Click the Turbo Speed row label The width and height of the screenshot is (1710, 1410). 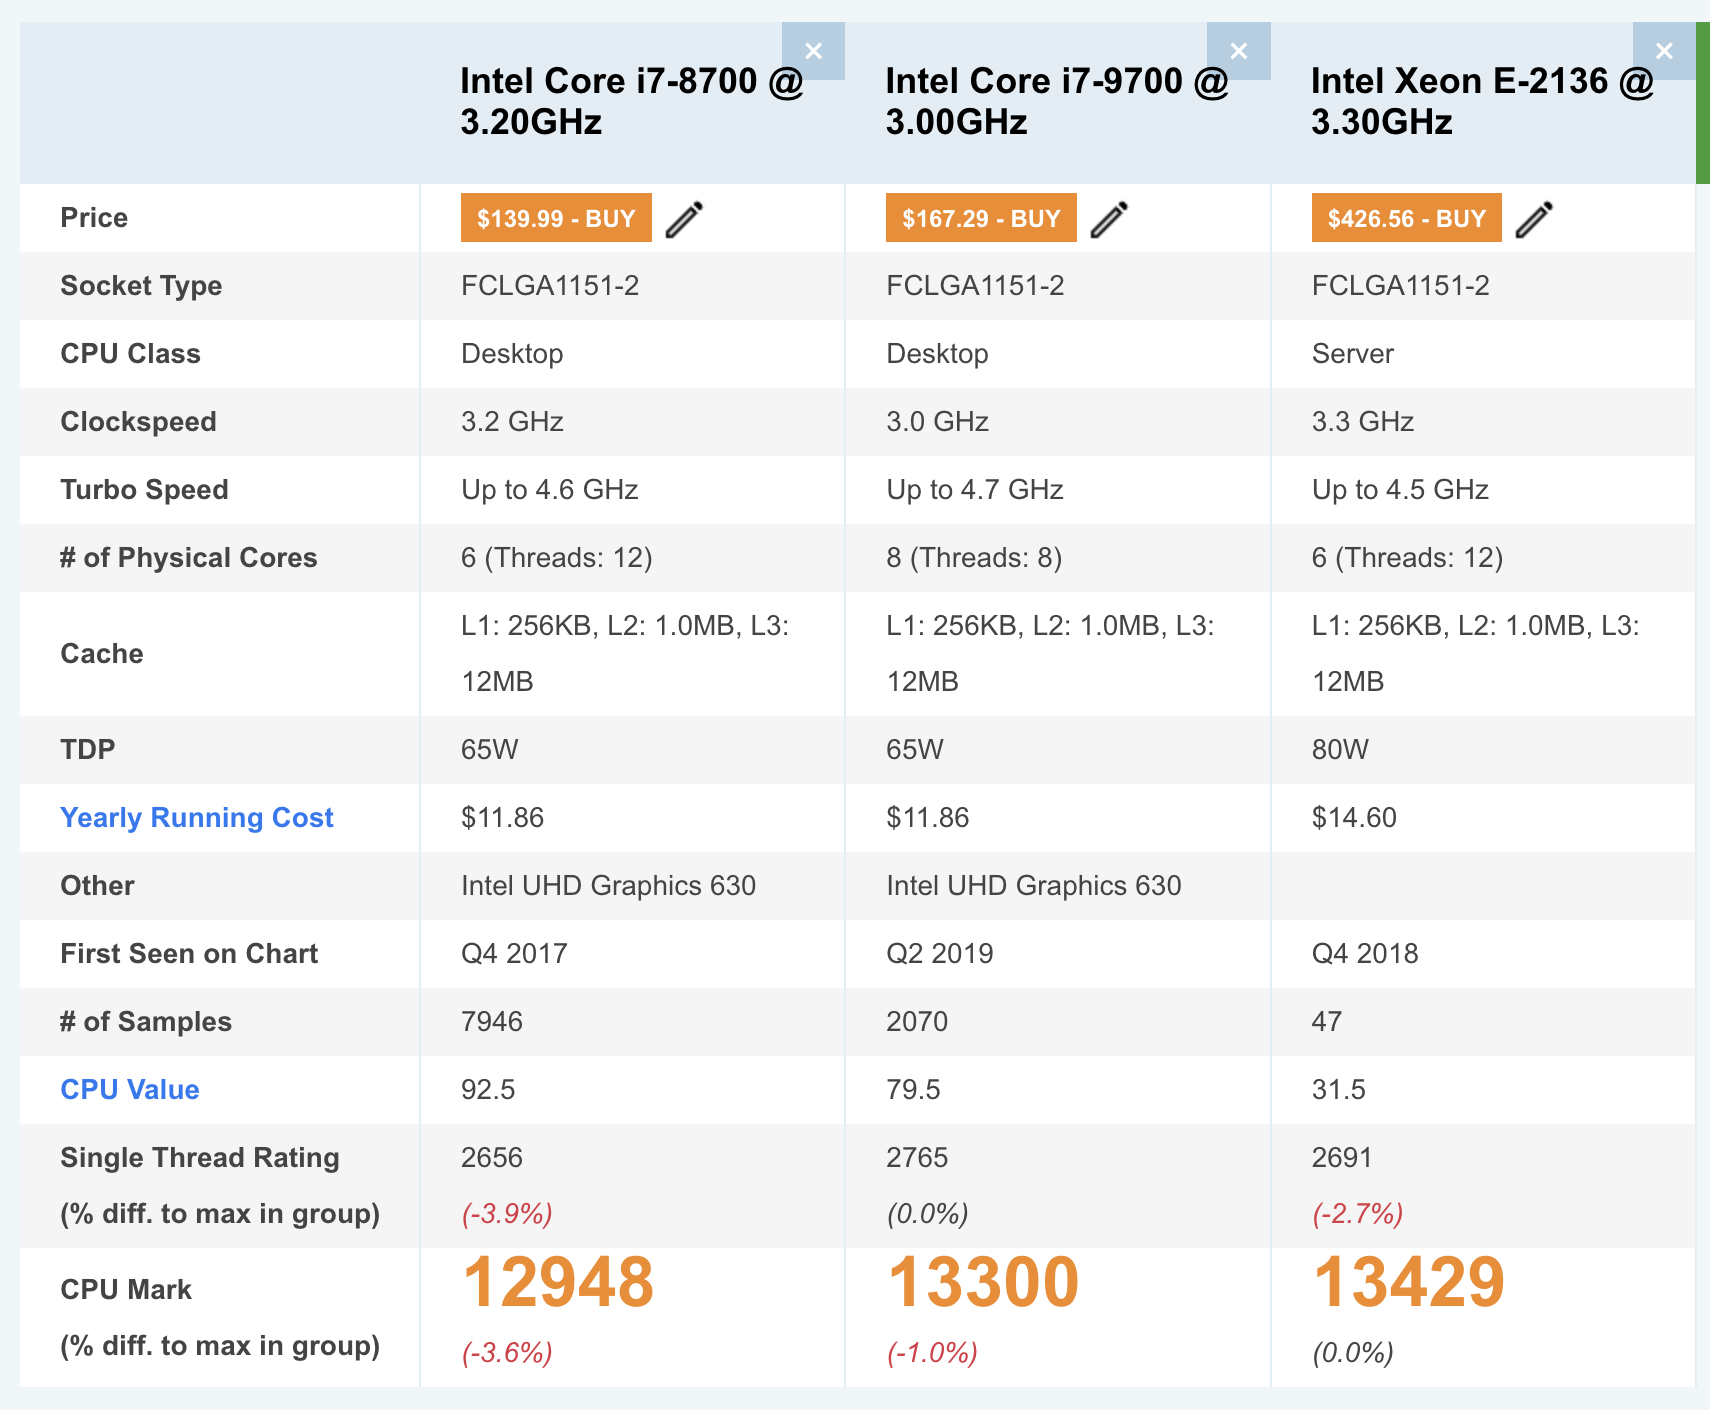pos(144,489)
